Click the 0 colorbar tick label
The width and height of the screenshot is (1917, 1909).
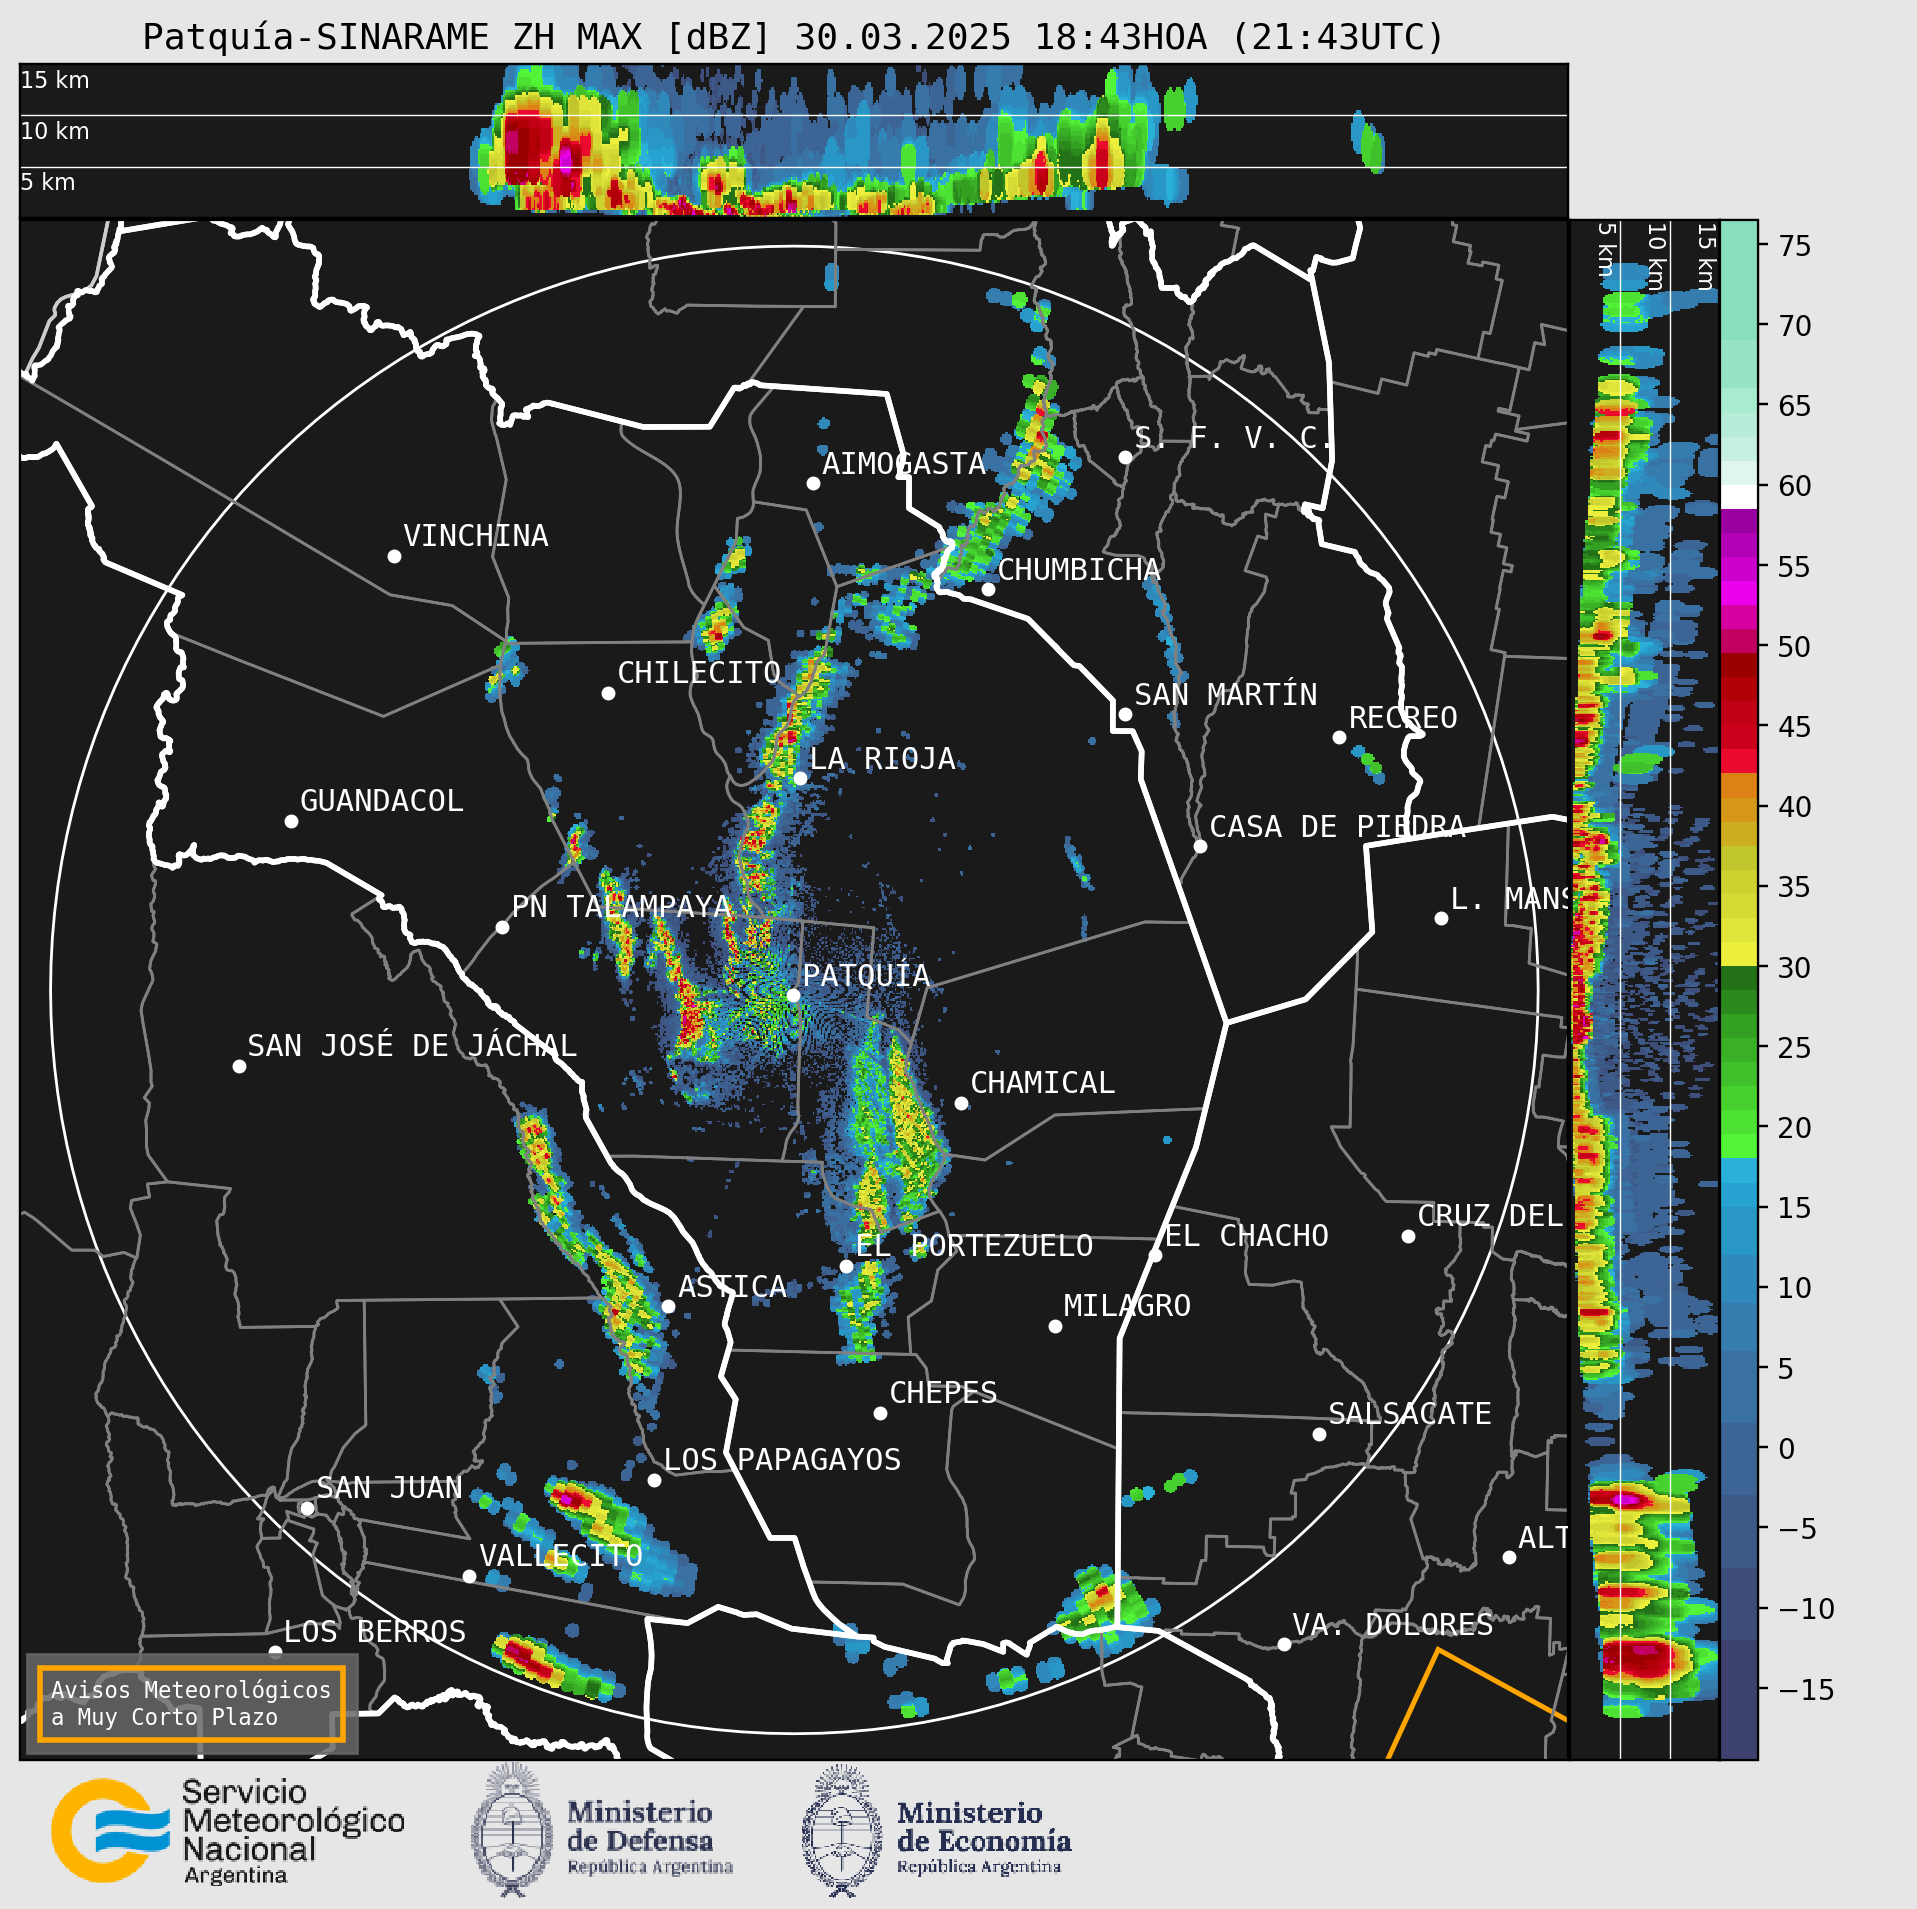tap(1786, 1449)
